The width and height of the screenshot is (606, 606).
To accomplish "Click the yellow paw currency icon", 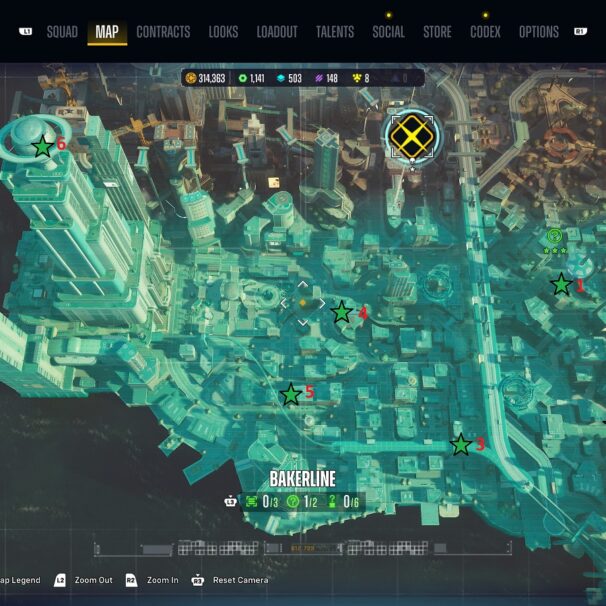I will tap(357, 78).
